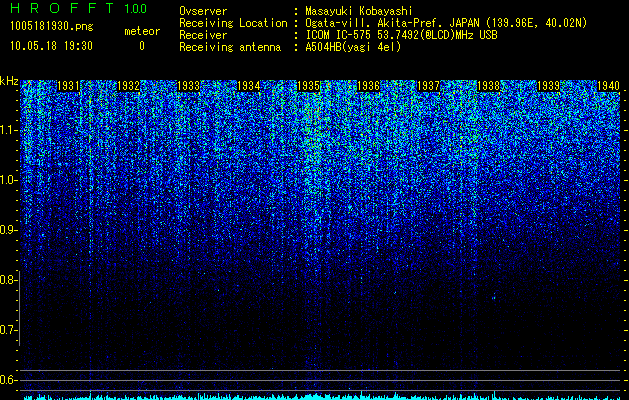Click the Receiving antenna label
The height and width of the screenshot is (400, 629).
click(230, 47)
